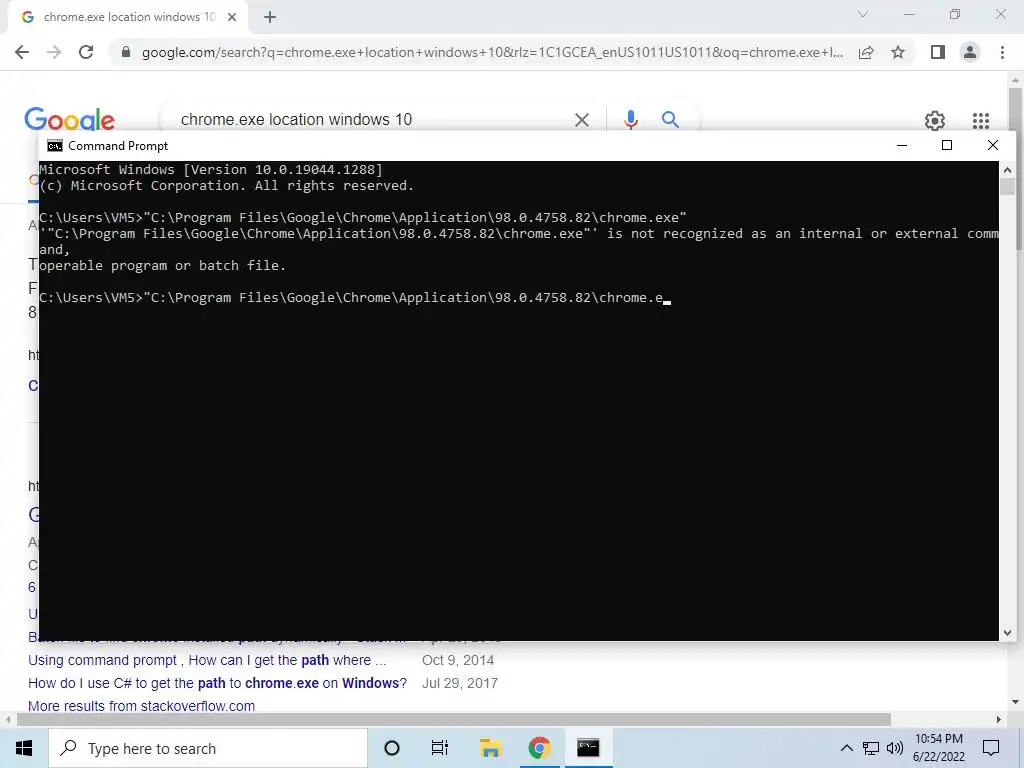Reload the Google search page
1024x768 pixels.
click(x=86, y=52)
